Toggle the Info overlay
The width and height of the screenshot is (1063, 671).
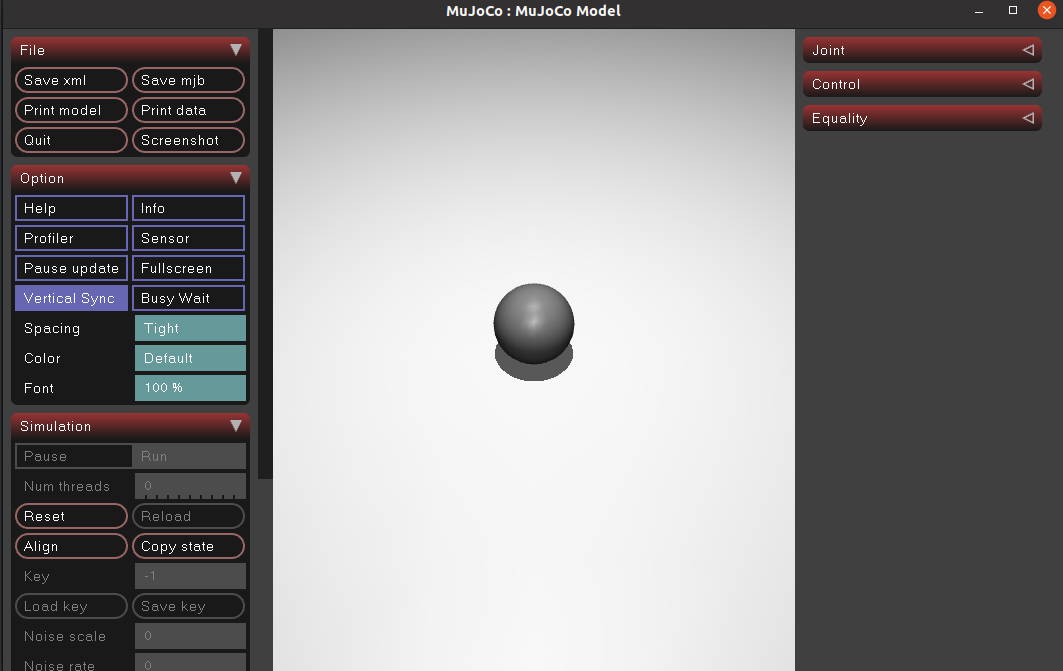188,208
